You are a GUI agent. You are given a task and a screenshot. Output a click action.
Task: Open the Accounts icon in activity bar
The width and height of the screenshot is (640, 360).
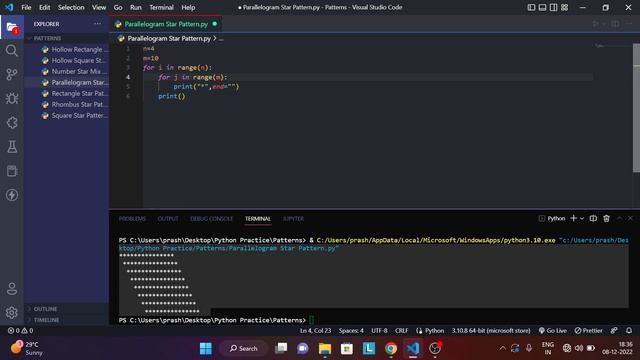pyautogui.click(x=12, y=289)
